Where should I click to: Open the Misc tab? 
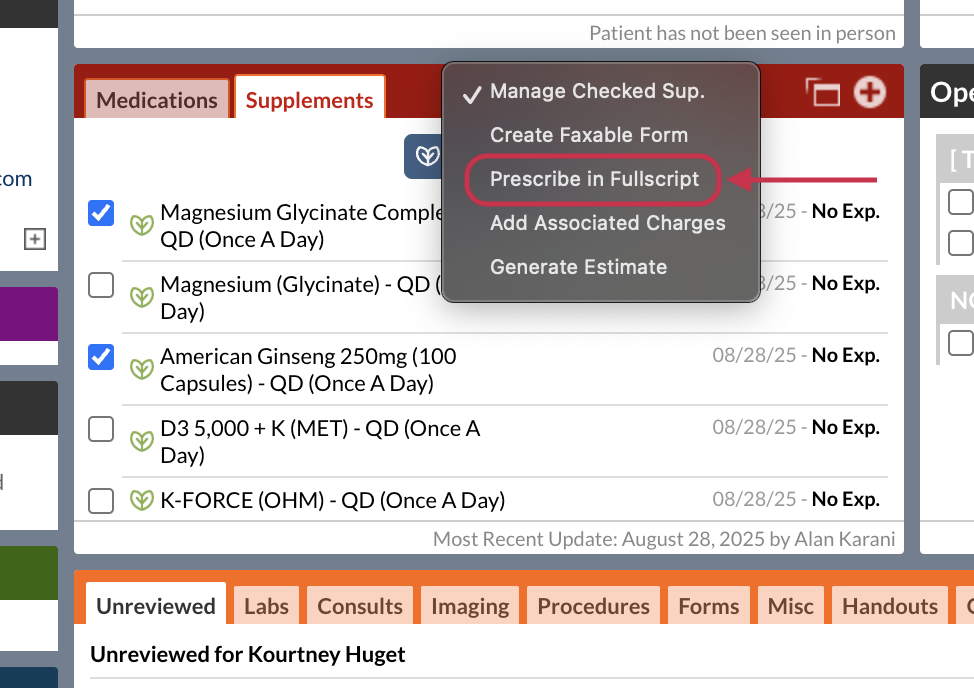[791, 605]
